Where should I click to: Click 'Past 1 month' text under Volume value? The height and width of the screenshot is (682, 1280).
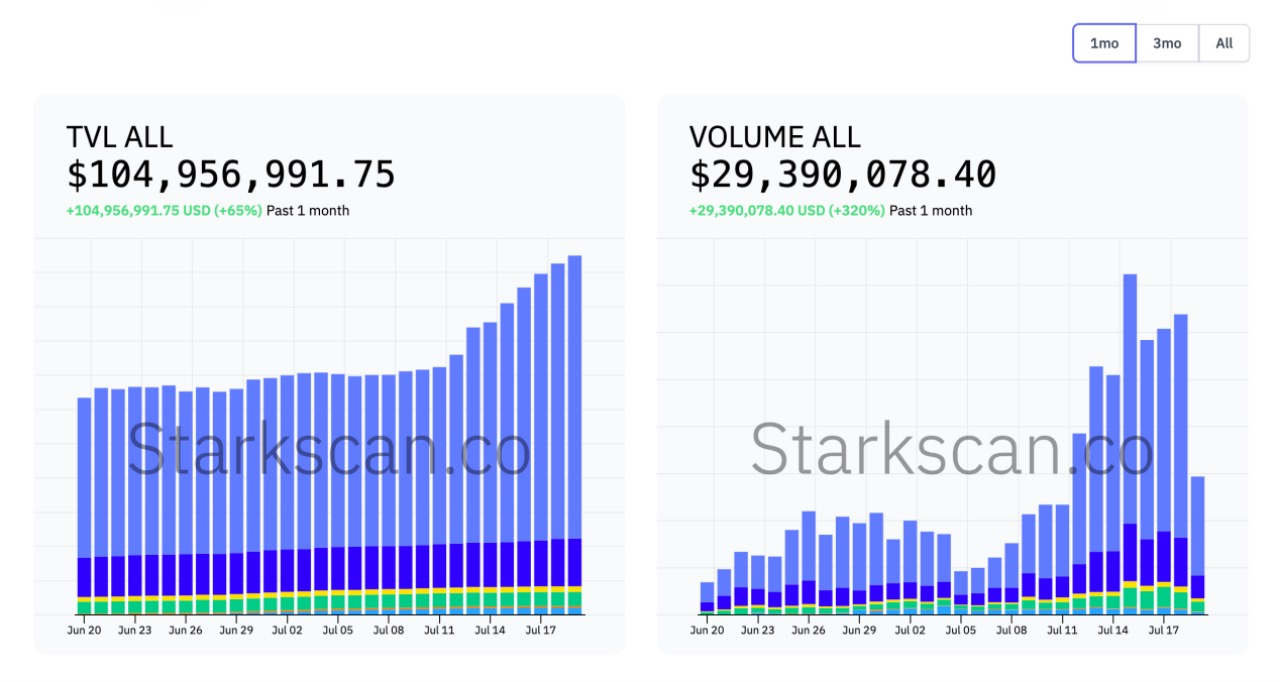pos(931,211)
